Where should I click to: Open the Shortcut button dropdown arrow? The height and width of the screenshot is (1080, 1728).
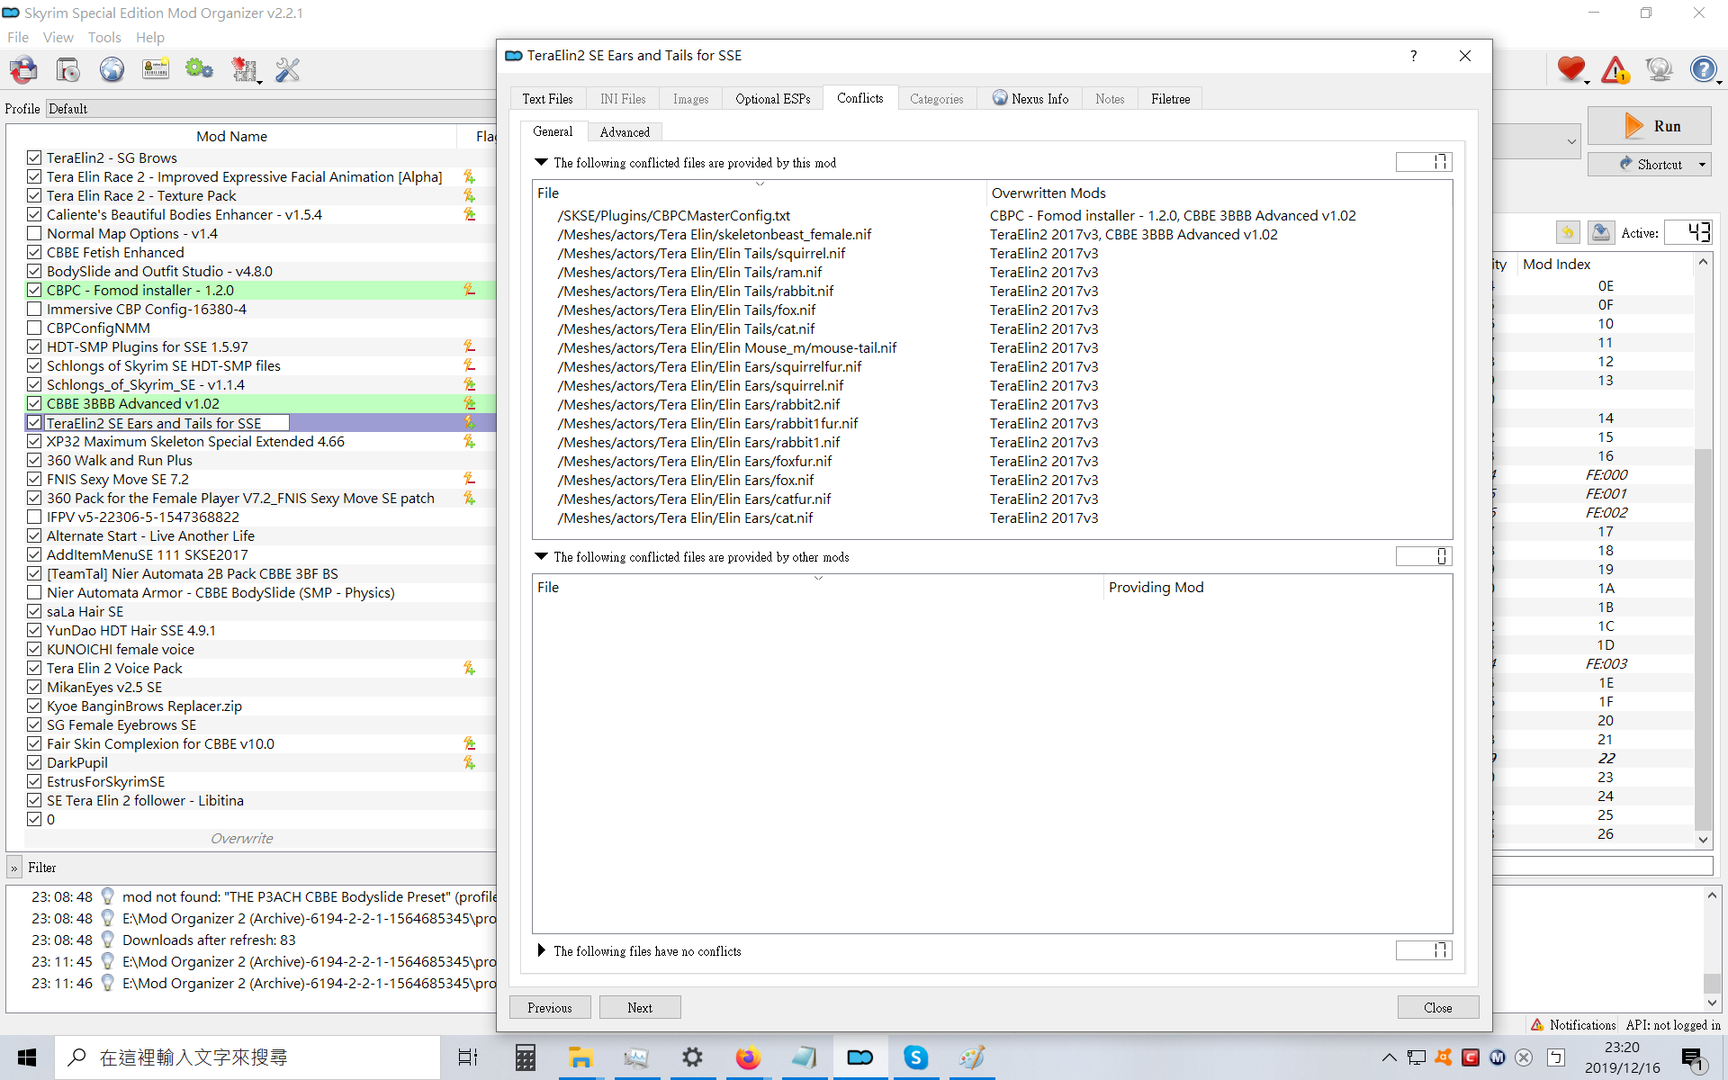tap(1702, 164)
